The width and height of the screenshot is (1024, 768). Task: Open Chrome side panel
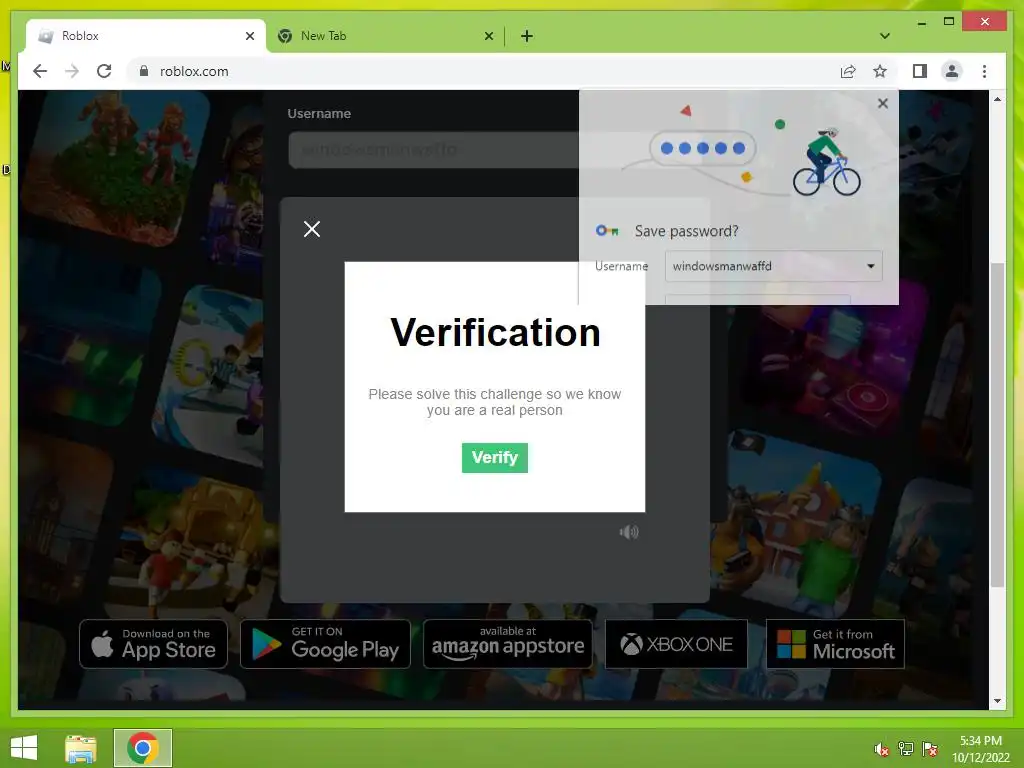920,71
